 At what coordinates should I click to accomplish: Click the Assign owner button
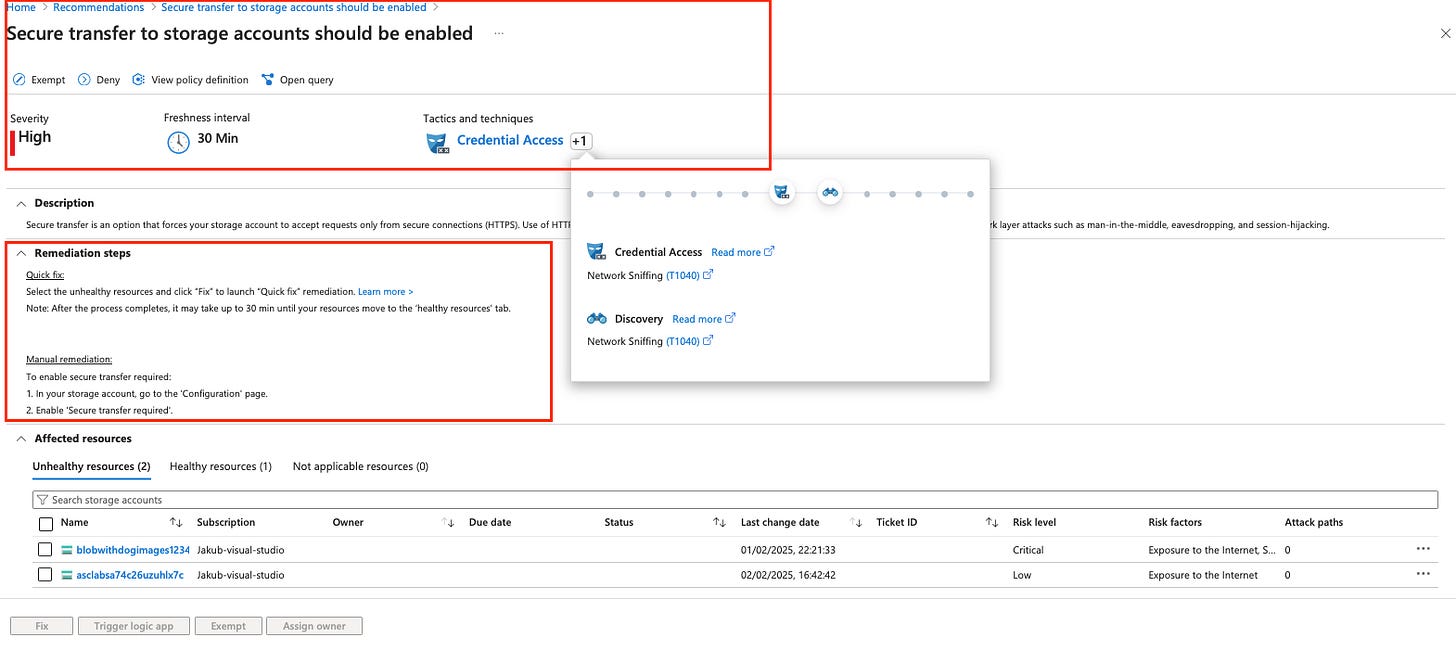314,626
